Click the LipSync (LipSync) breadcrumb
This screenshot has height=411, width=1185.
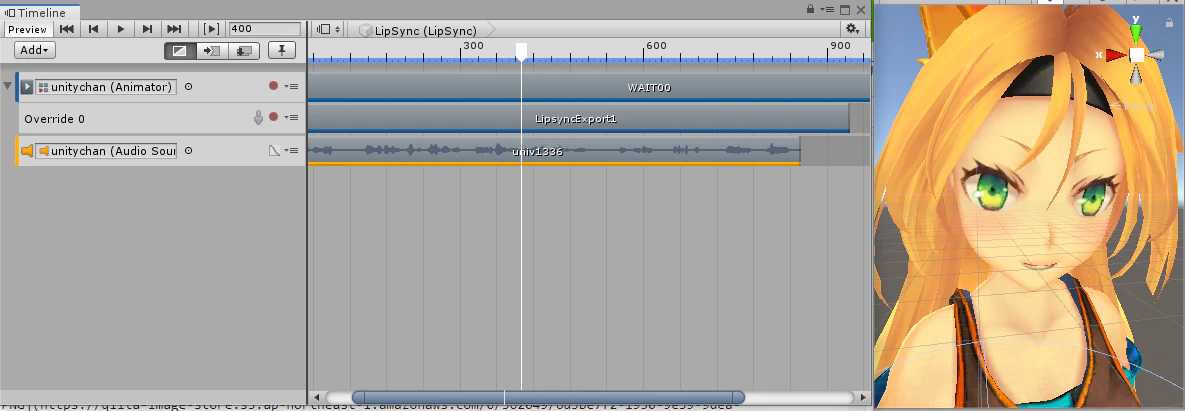tap(418, 30)
